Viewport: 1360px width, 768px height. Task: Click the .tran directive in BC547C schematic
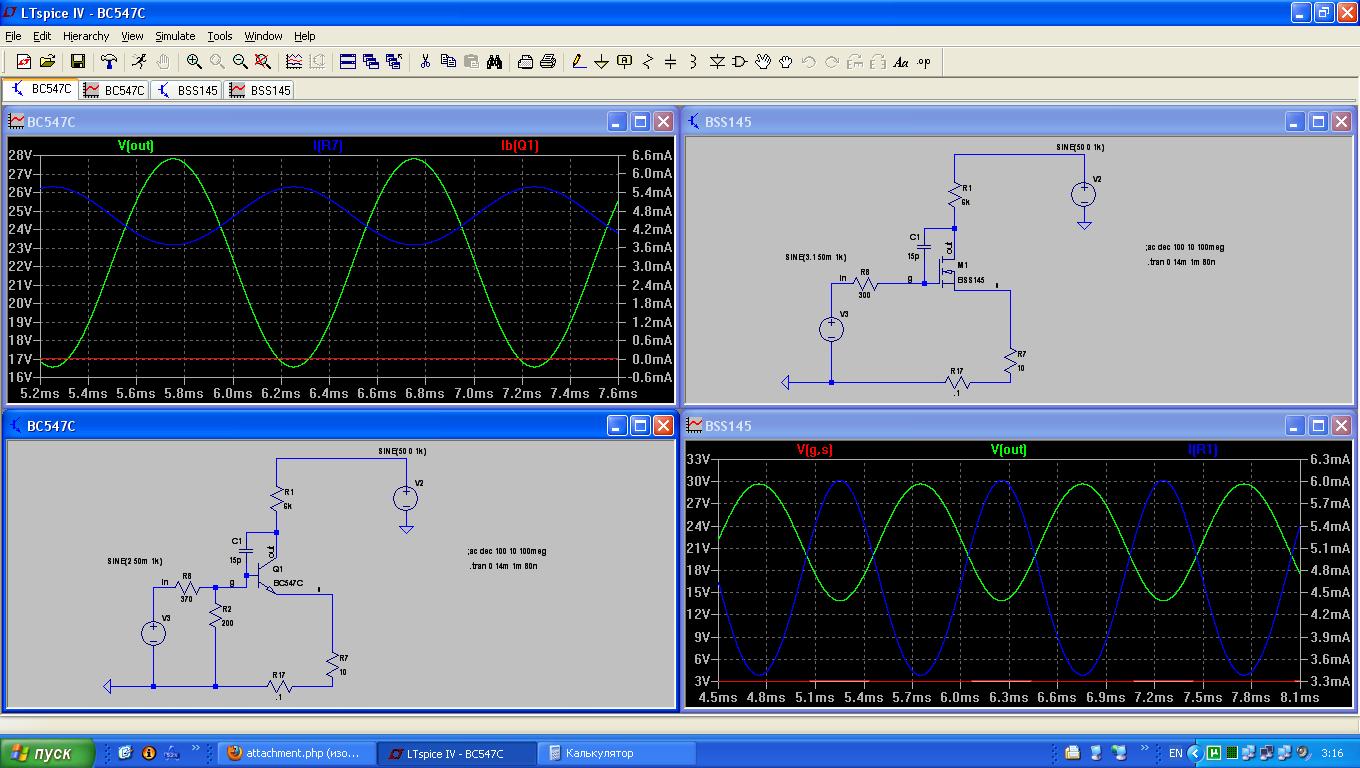504,566
